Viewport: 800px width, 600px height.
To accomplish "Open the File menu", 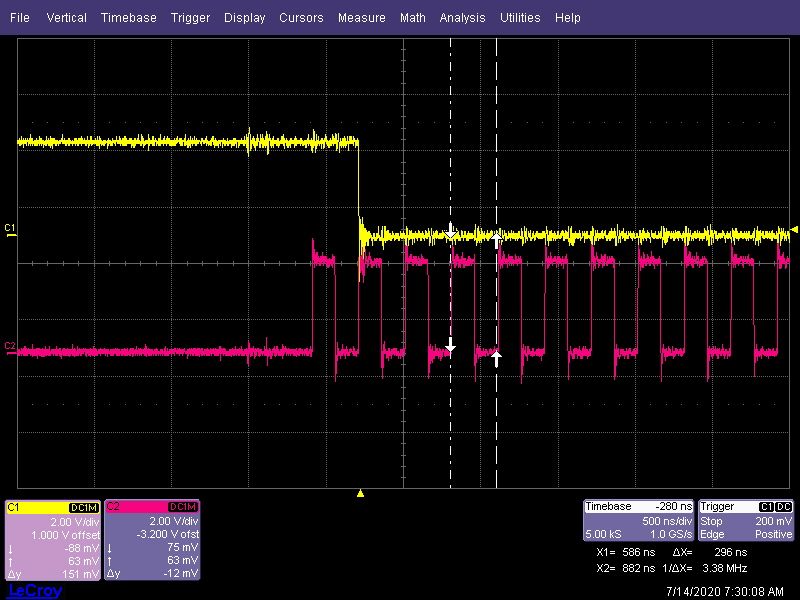I will 19,17.
